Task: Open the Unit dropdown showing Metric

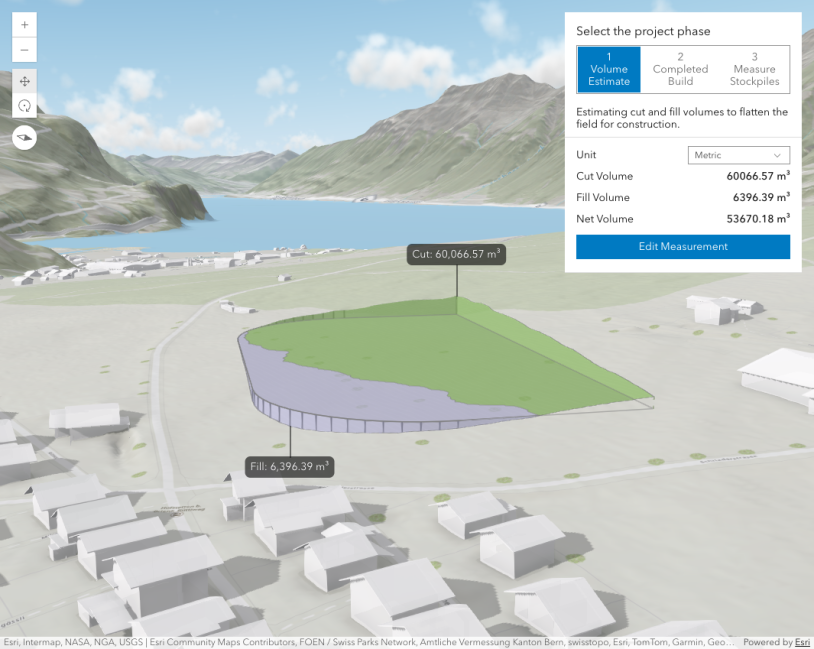Action: point(738,155)
